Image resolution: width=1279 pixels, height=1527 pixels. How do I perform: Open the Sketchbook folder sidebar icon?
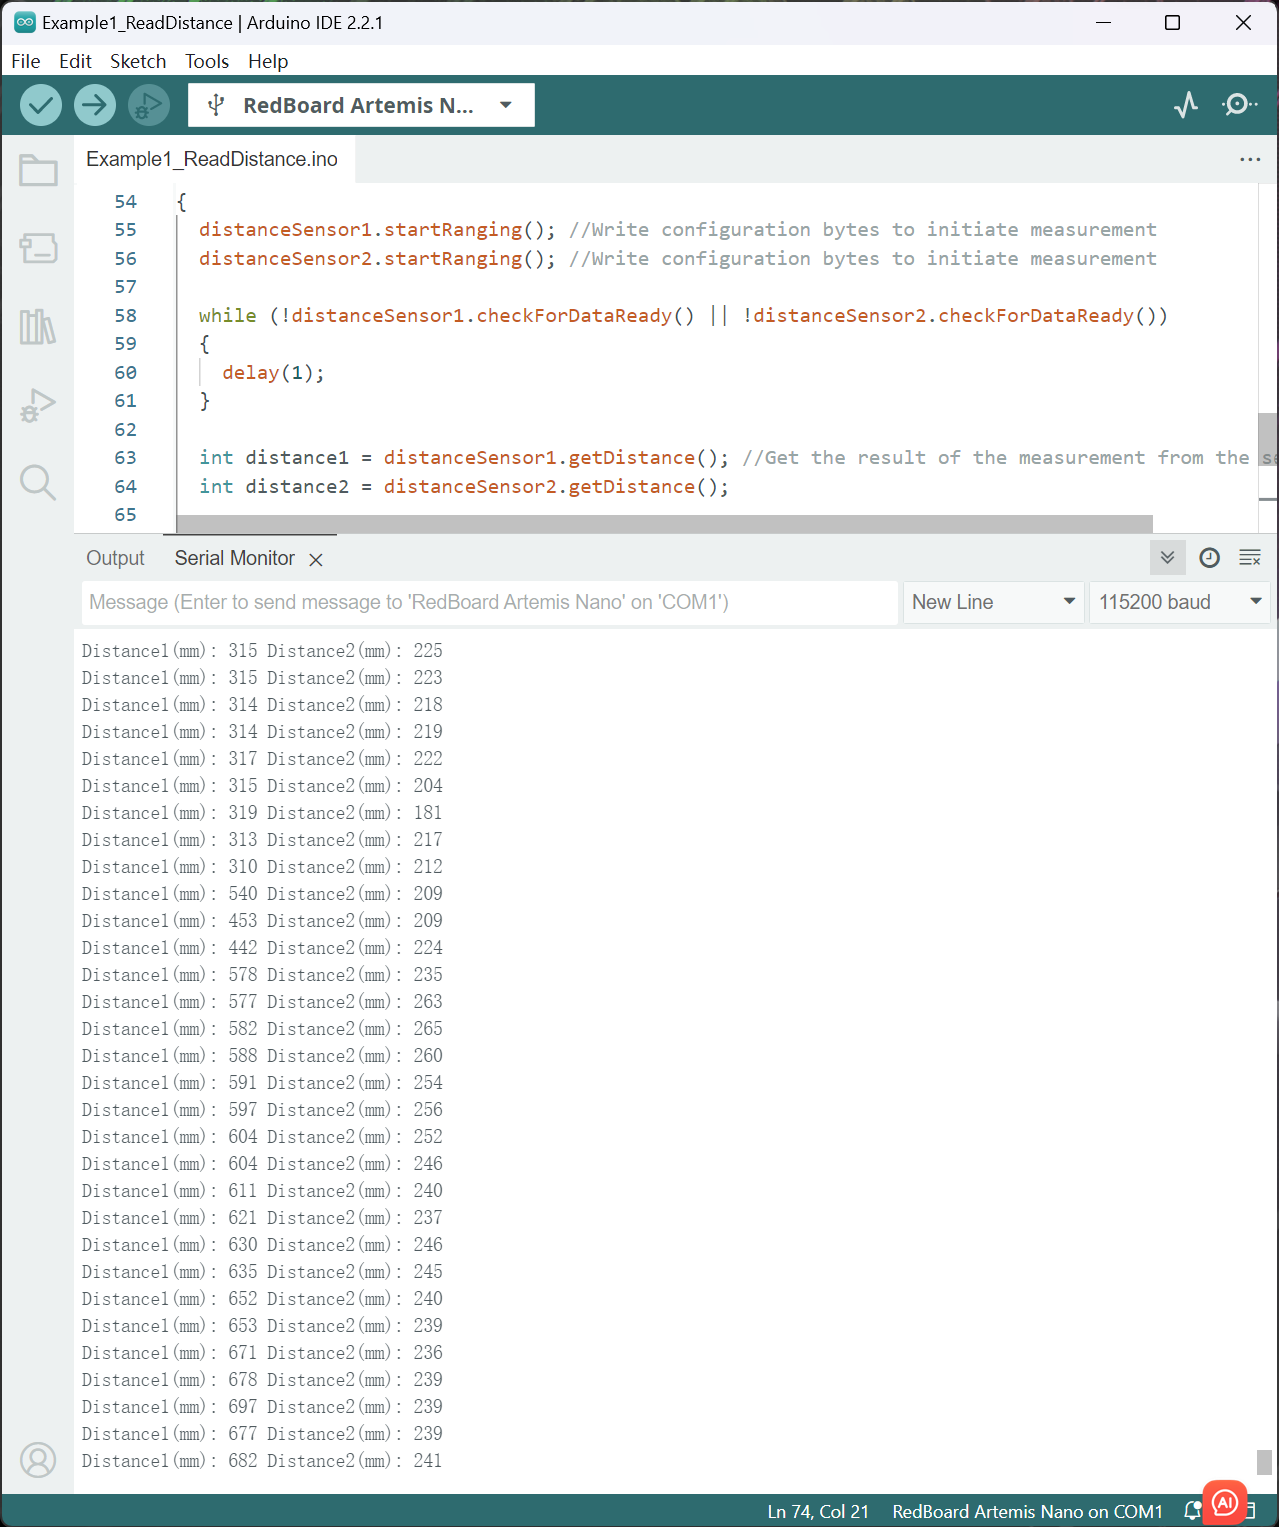click(38, 171)
